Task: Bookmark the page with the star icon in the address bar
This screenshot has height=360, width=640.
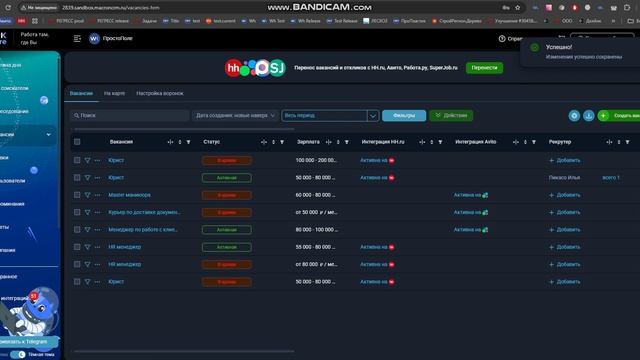Action: tap(518, 7)
